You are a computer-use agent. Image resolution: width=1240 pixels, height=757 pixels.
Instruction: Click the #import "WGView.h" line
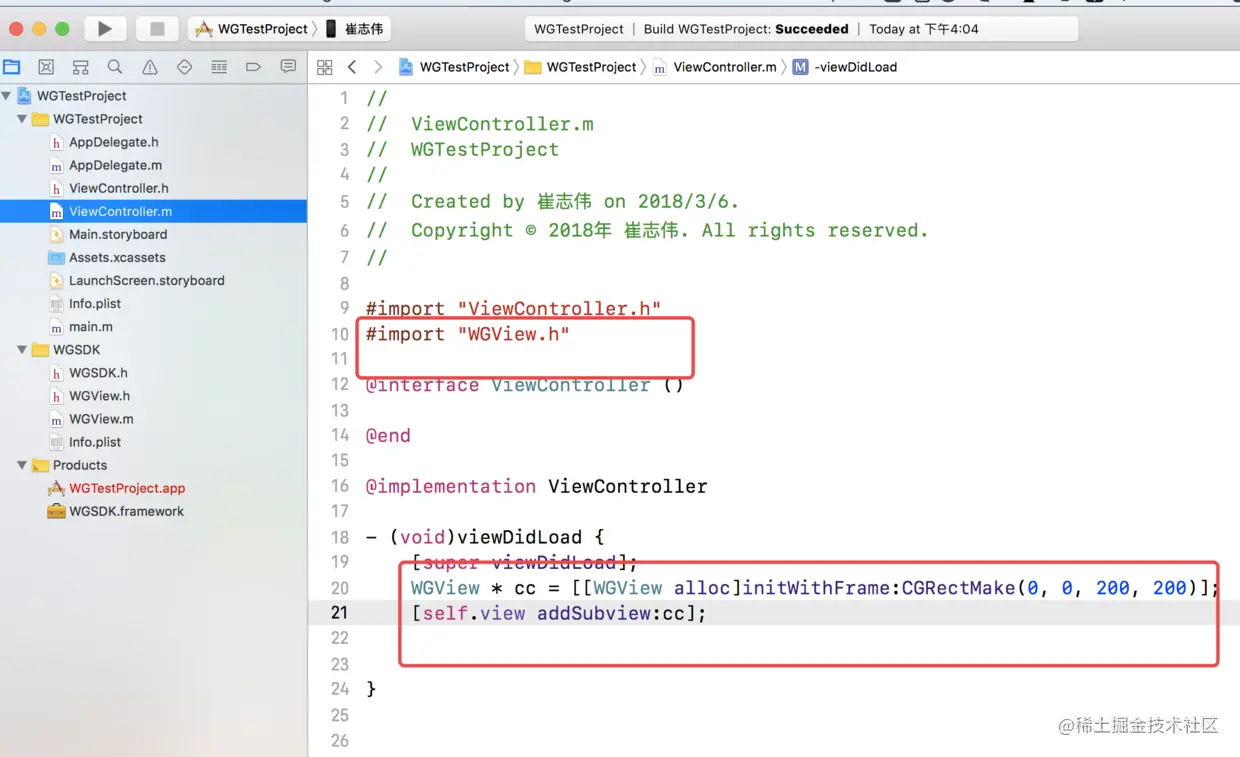[467, 334]
